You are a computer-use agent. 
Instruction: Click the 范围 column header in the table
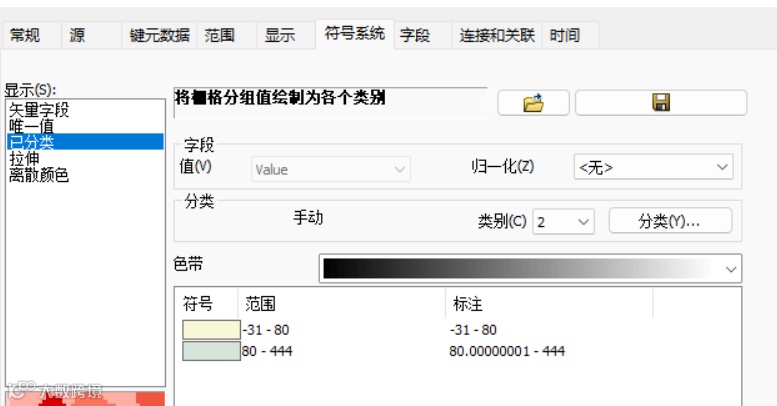pos(260,303)
